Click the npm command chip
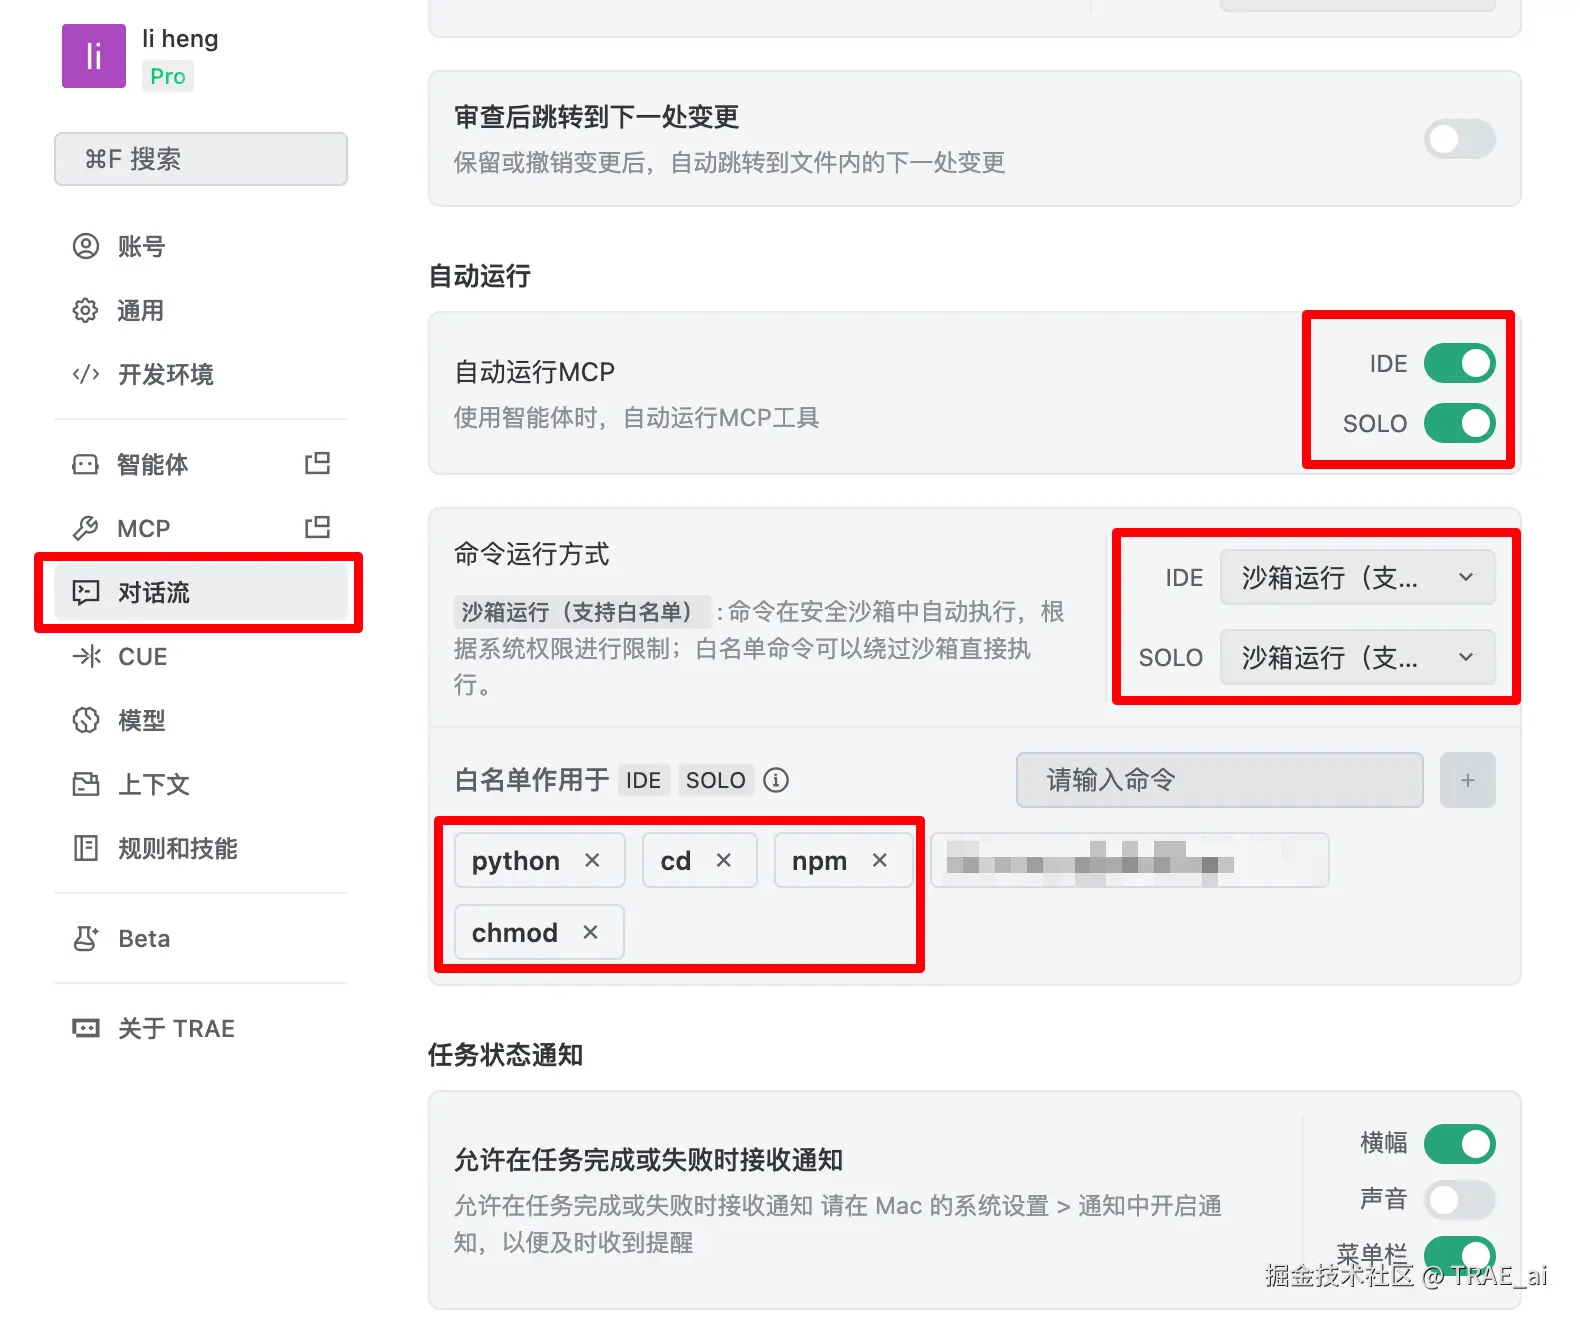The width and height of the screenshot is (1580, 1322). tap(844, 860)
